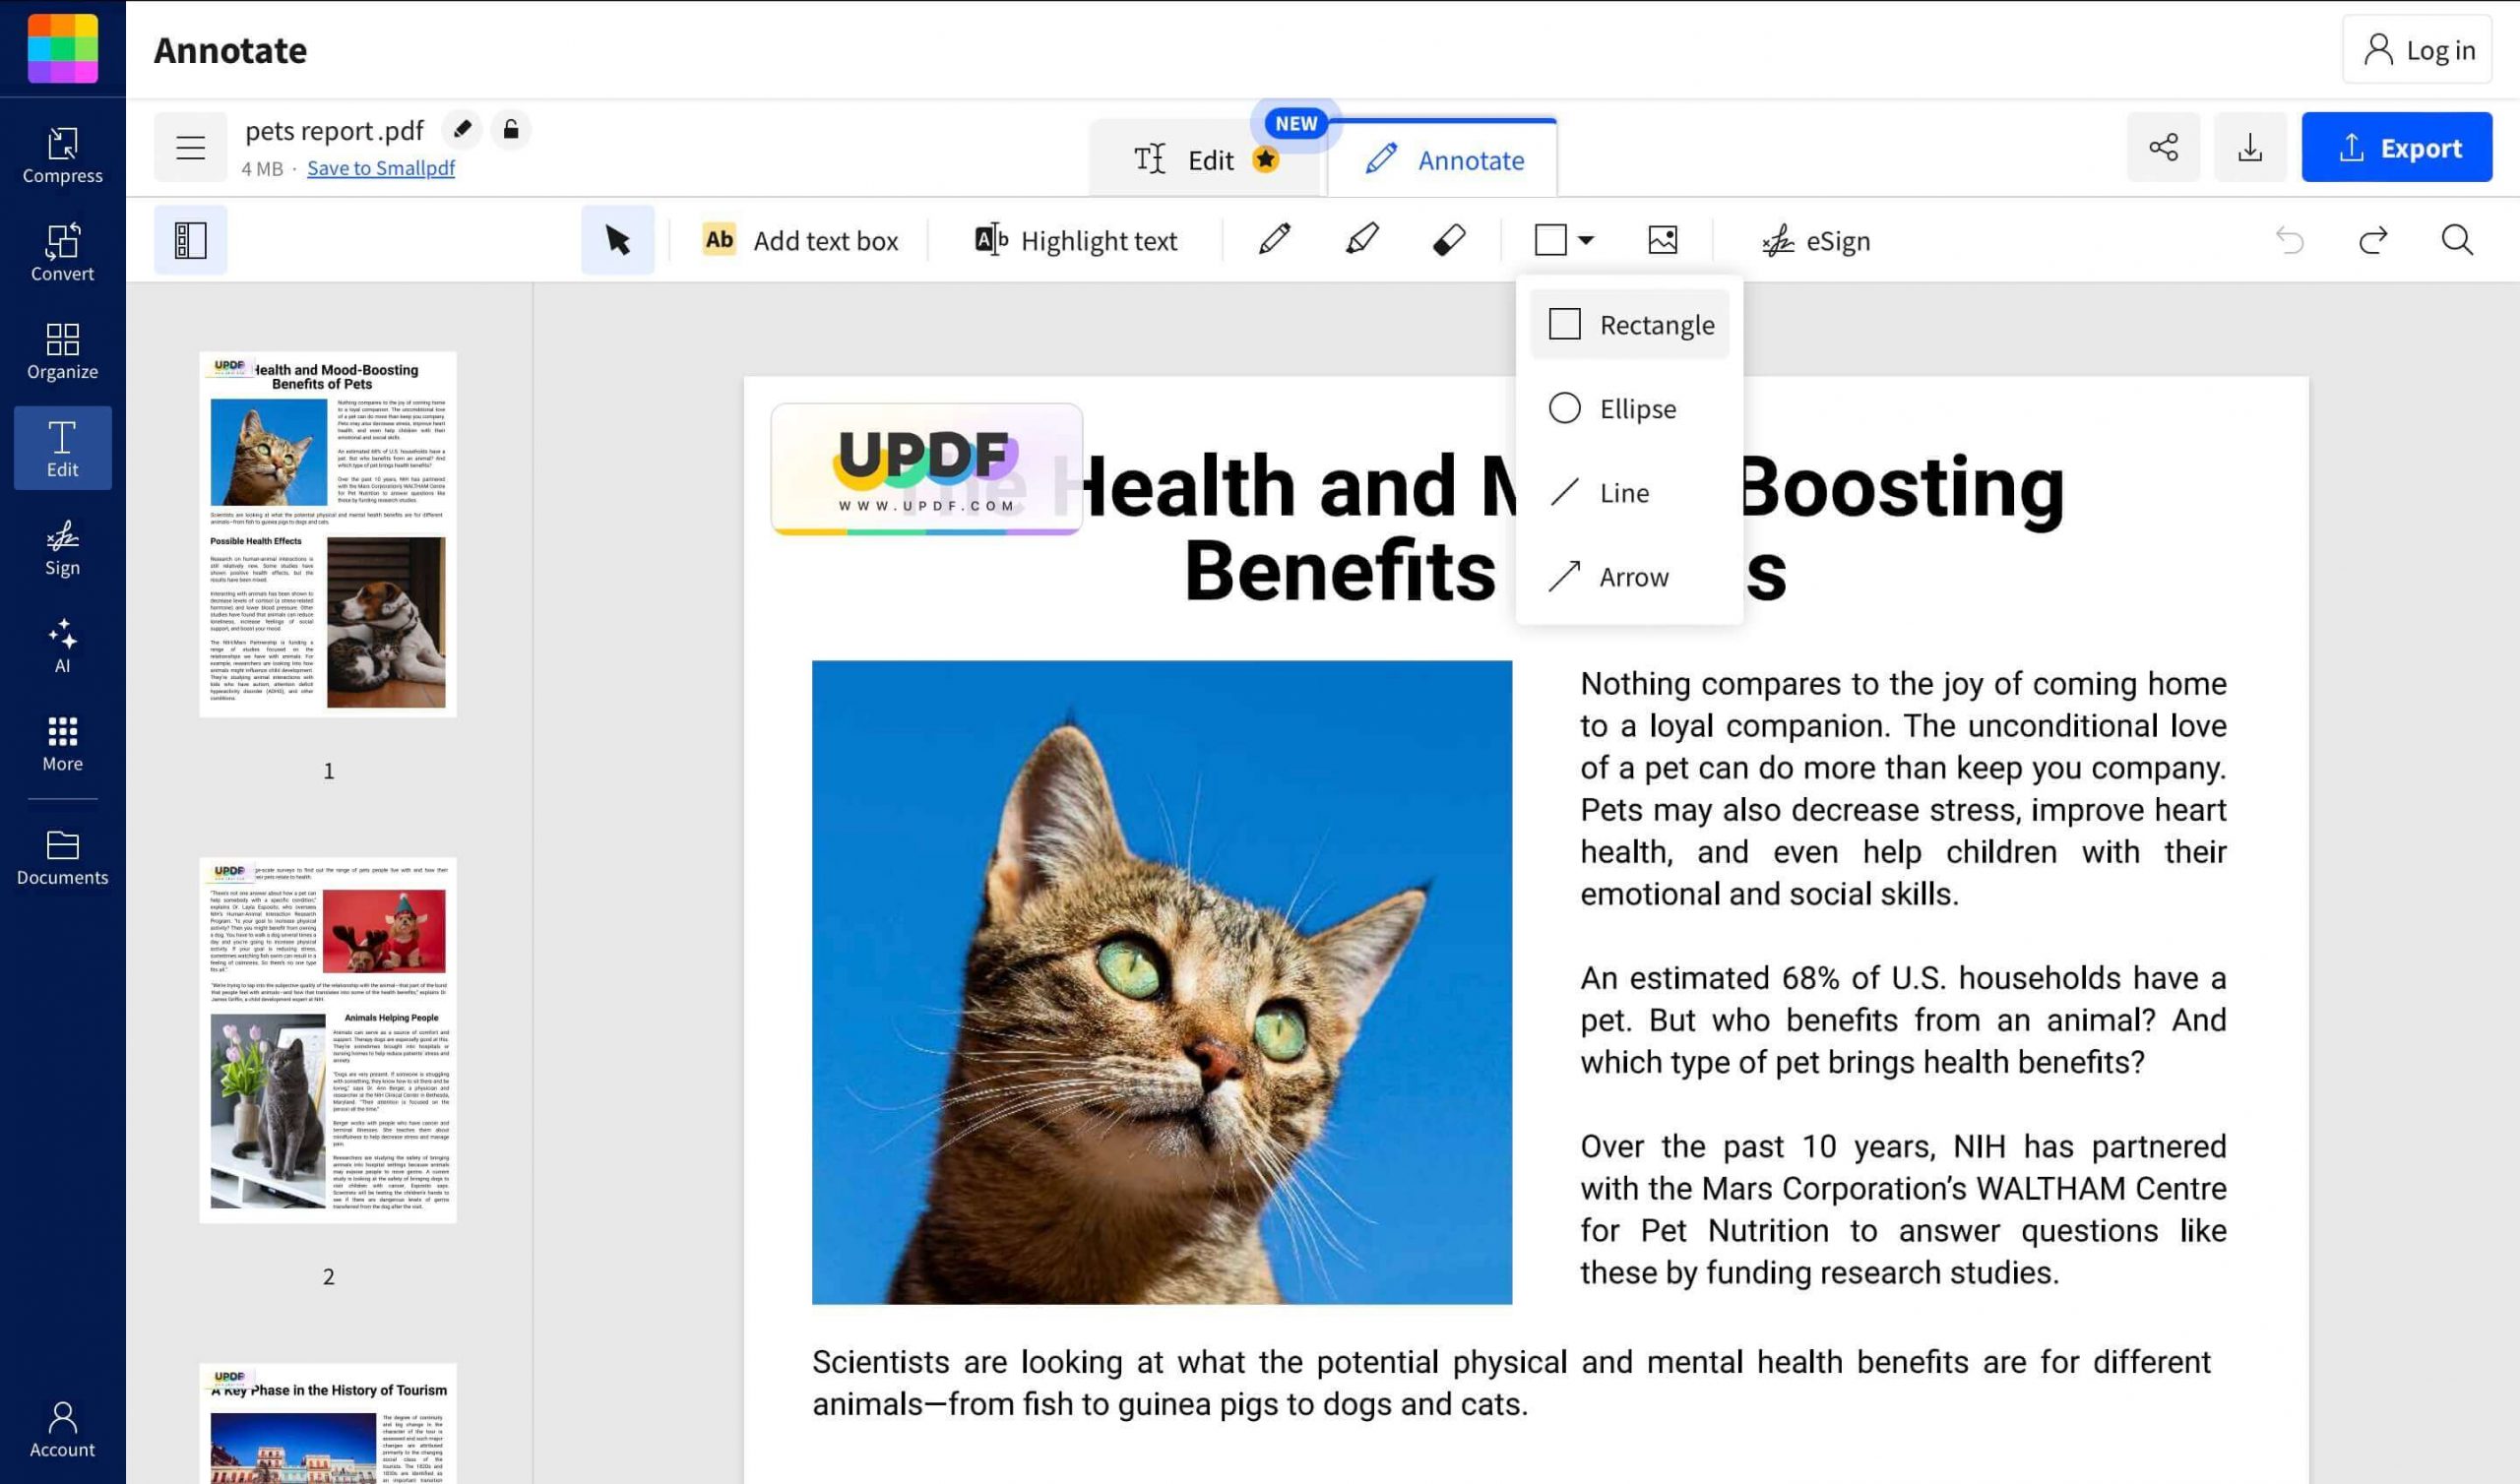Open the Compress tool in the sidebar
2520x1484 pixels.
point(62,155)
